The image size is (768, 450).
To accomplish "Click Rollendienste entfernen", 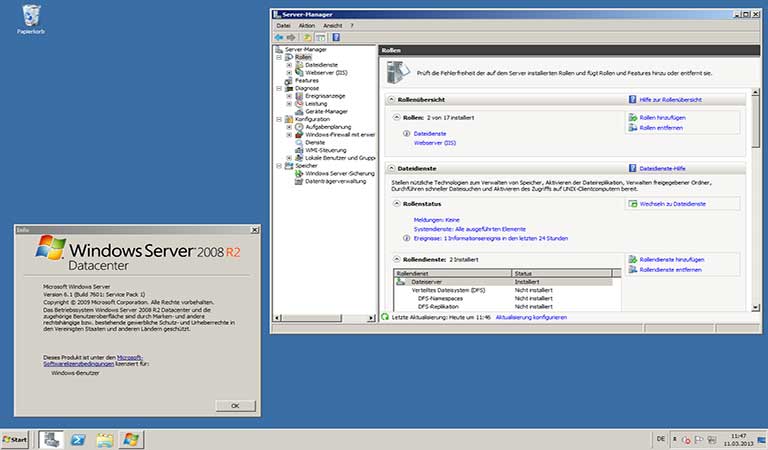I will coord(670,270).
